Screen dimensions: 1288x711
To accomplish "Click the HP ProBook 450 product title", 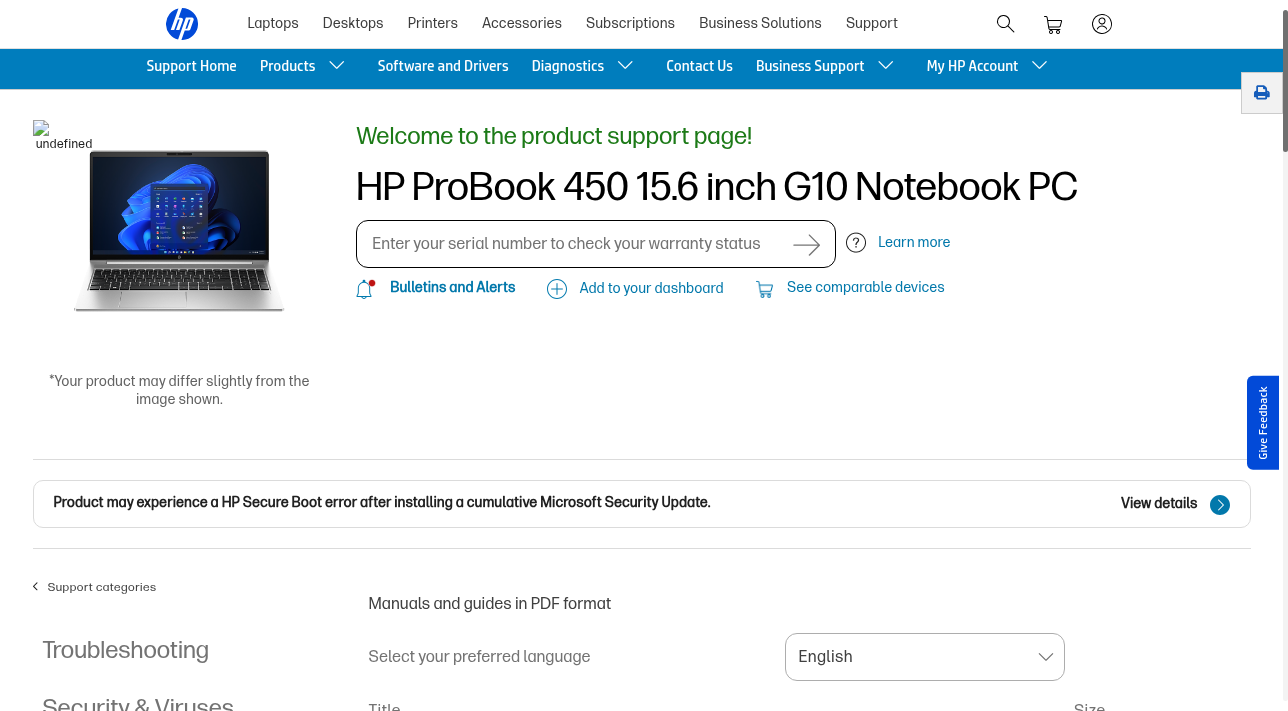I will (x=717, y=187).
